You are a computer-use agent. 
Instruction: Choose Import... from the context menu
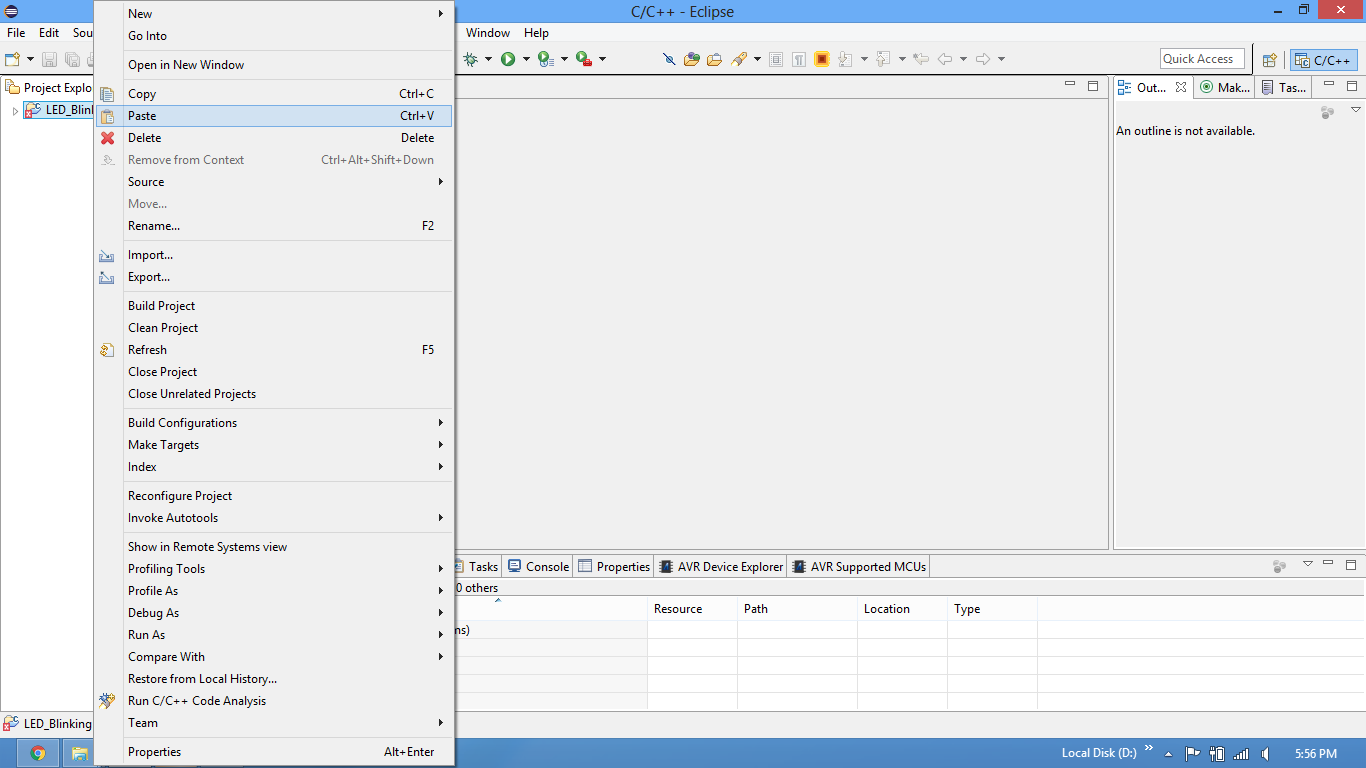click(274, 255)
